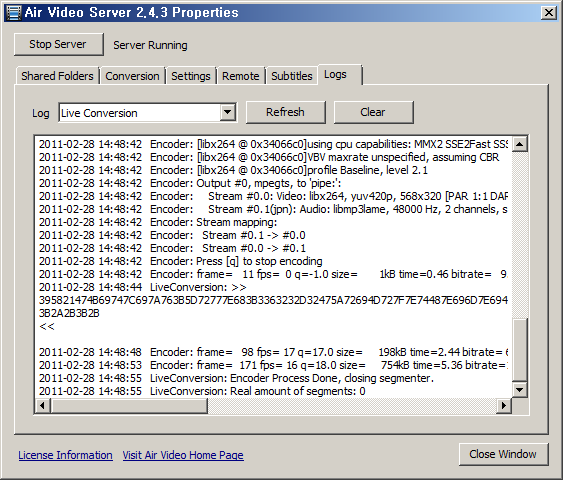Refresh the log output

(285, 112)
